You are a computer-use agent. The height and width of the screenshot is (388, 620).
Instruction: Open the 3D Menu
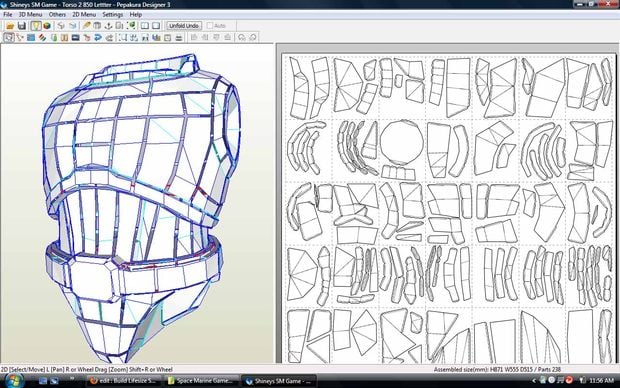pyautogui.click(x=30, y=14)
